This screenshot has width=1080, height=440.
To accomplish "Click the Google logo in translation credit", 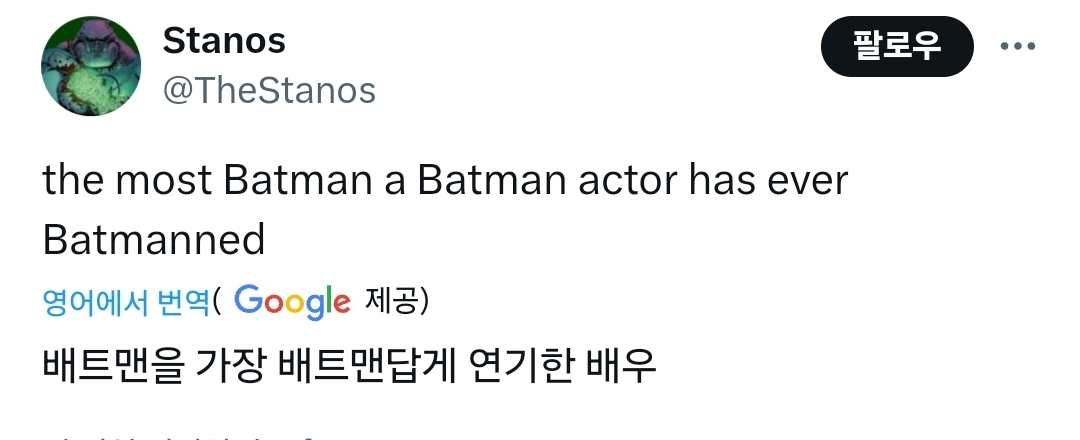I will [x=292, y=301].
